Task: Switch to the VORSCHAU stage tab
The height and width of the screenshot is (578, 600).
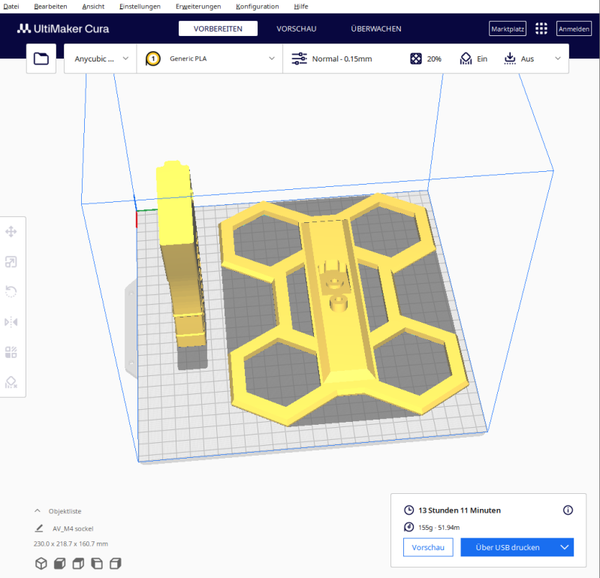Action: click(296, 29)
